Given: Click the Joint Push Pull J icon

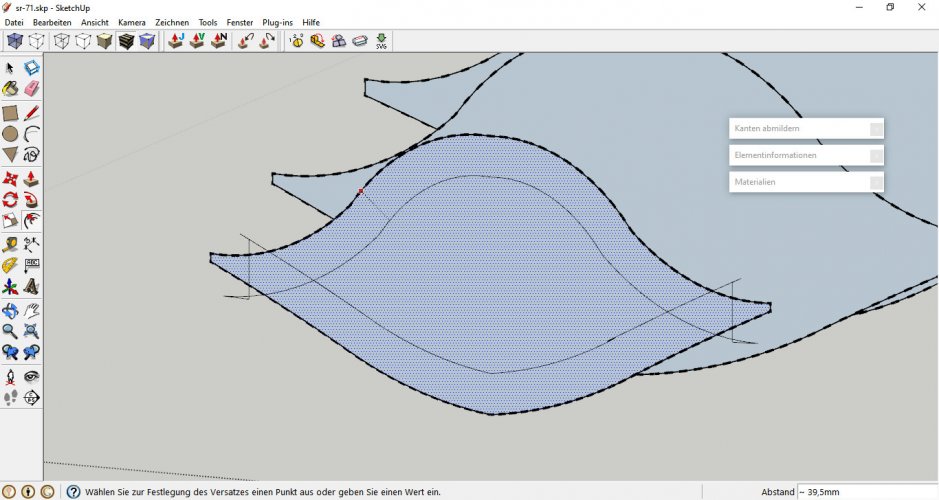Looking at the screenshot, I should 176,41.
